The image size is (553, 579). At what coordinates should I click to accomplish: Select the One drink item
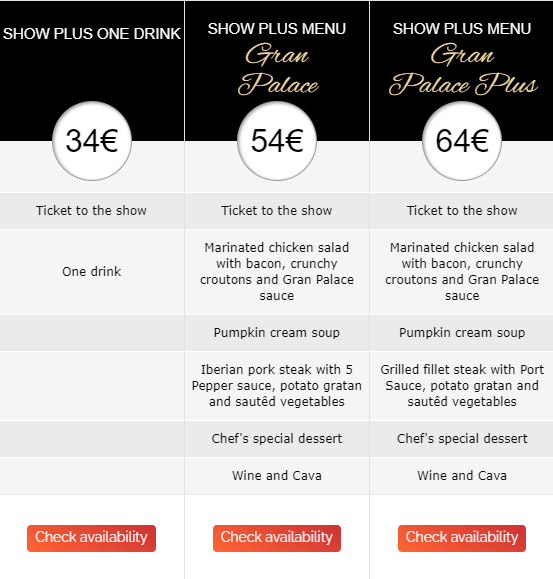pos(92,271)
